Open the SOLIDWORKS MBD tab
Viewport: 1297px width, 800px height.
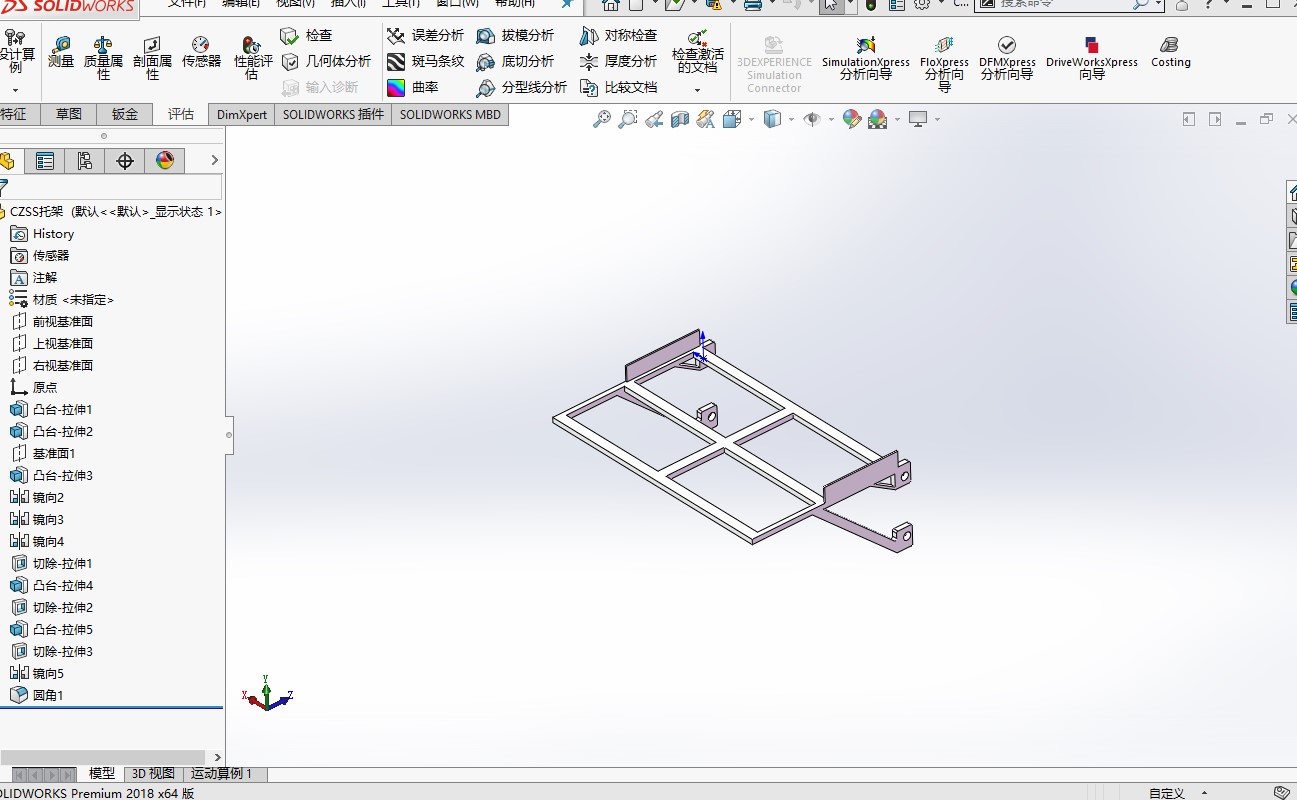pos(450,114)
